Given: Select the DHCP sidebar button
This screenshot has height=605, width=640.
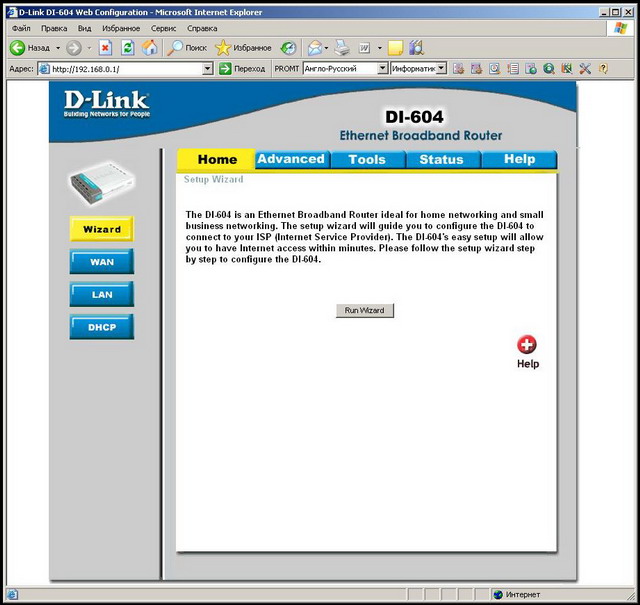Looking at the screenshot, I should click(x=101, y=327).
